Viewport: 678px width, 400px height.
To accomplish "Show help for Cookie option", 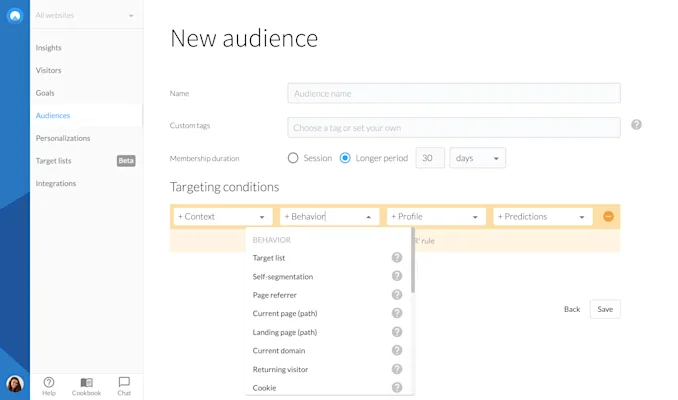I will click(x=397, y=387).
